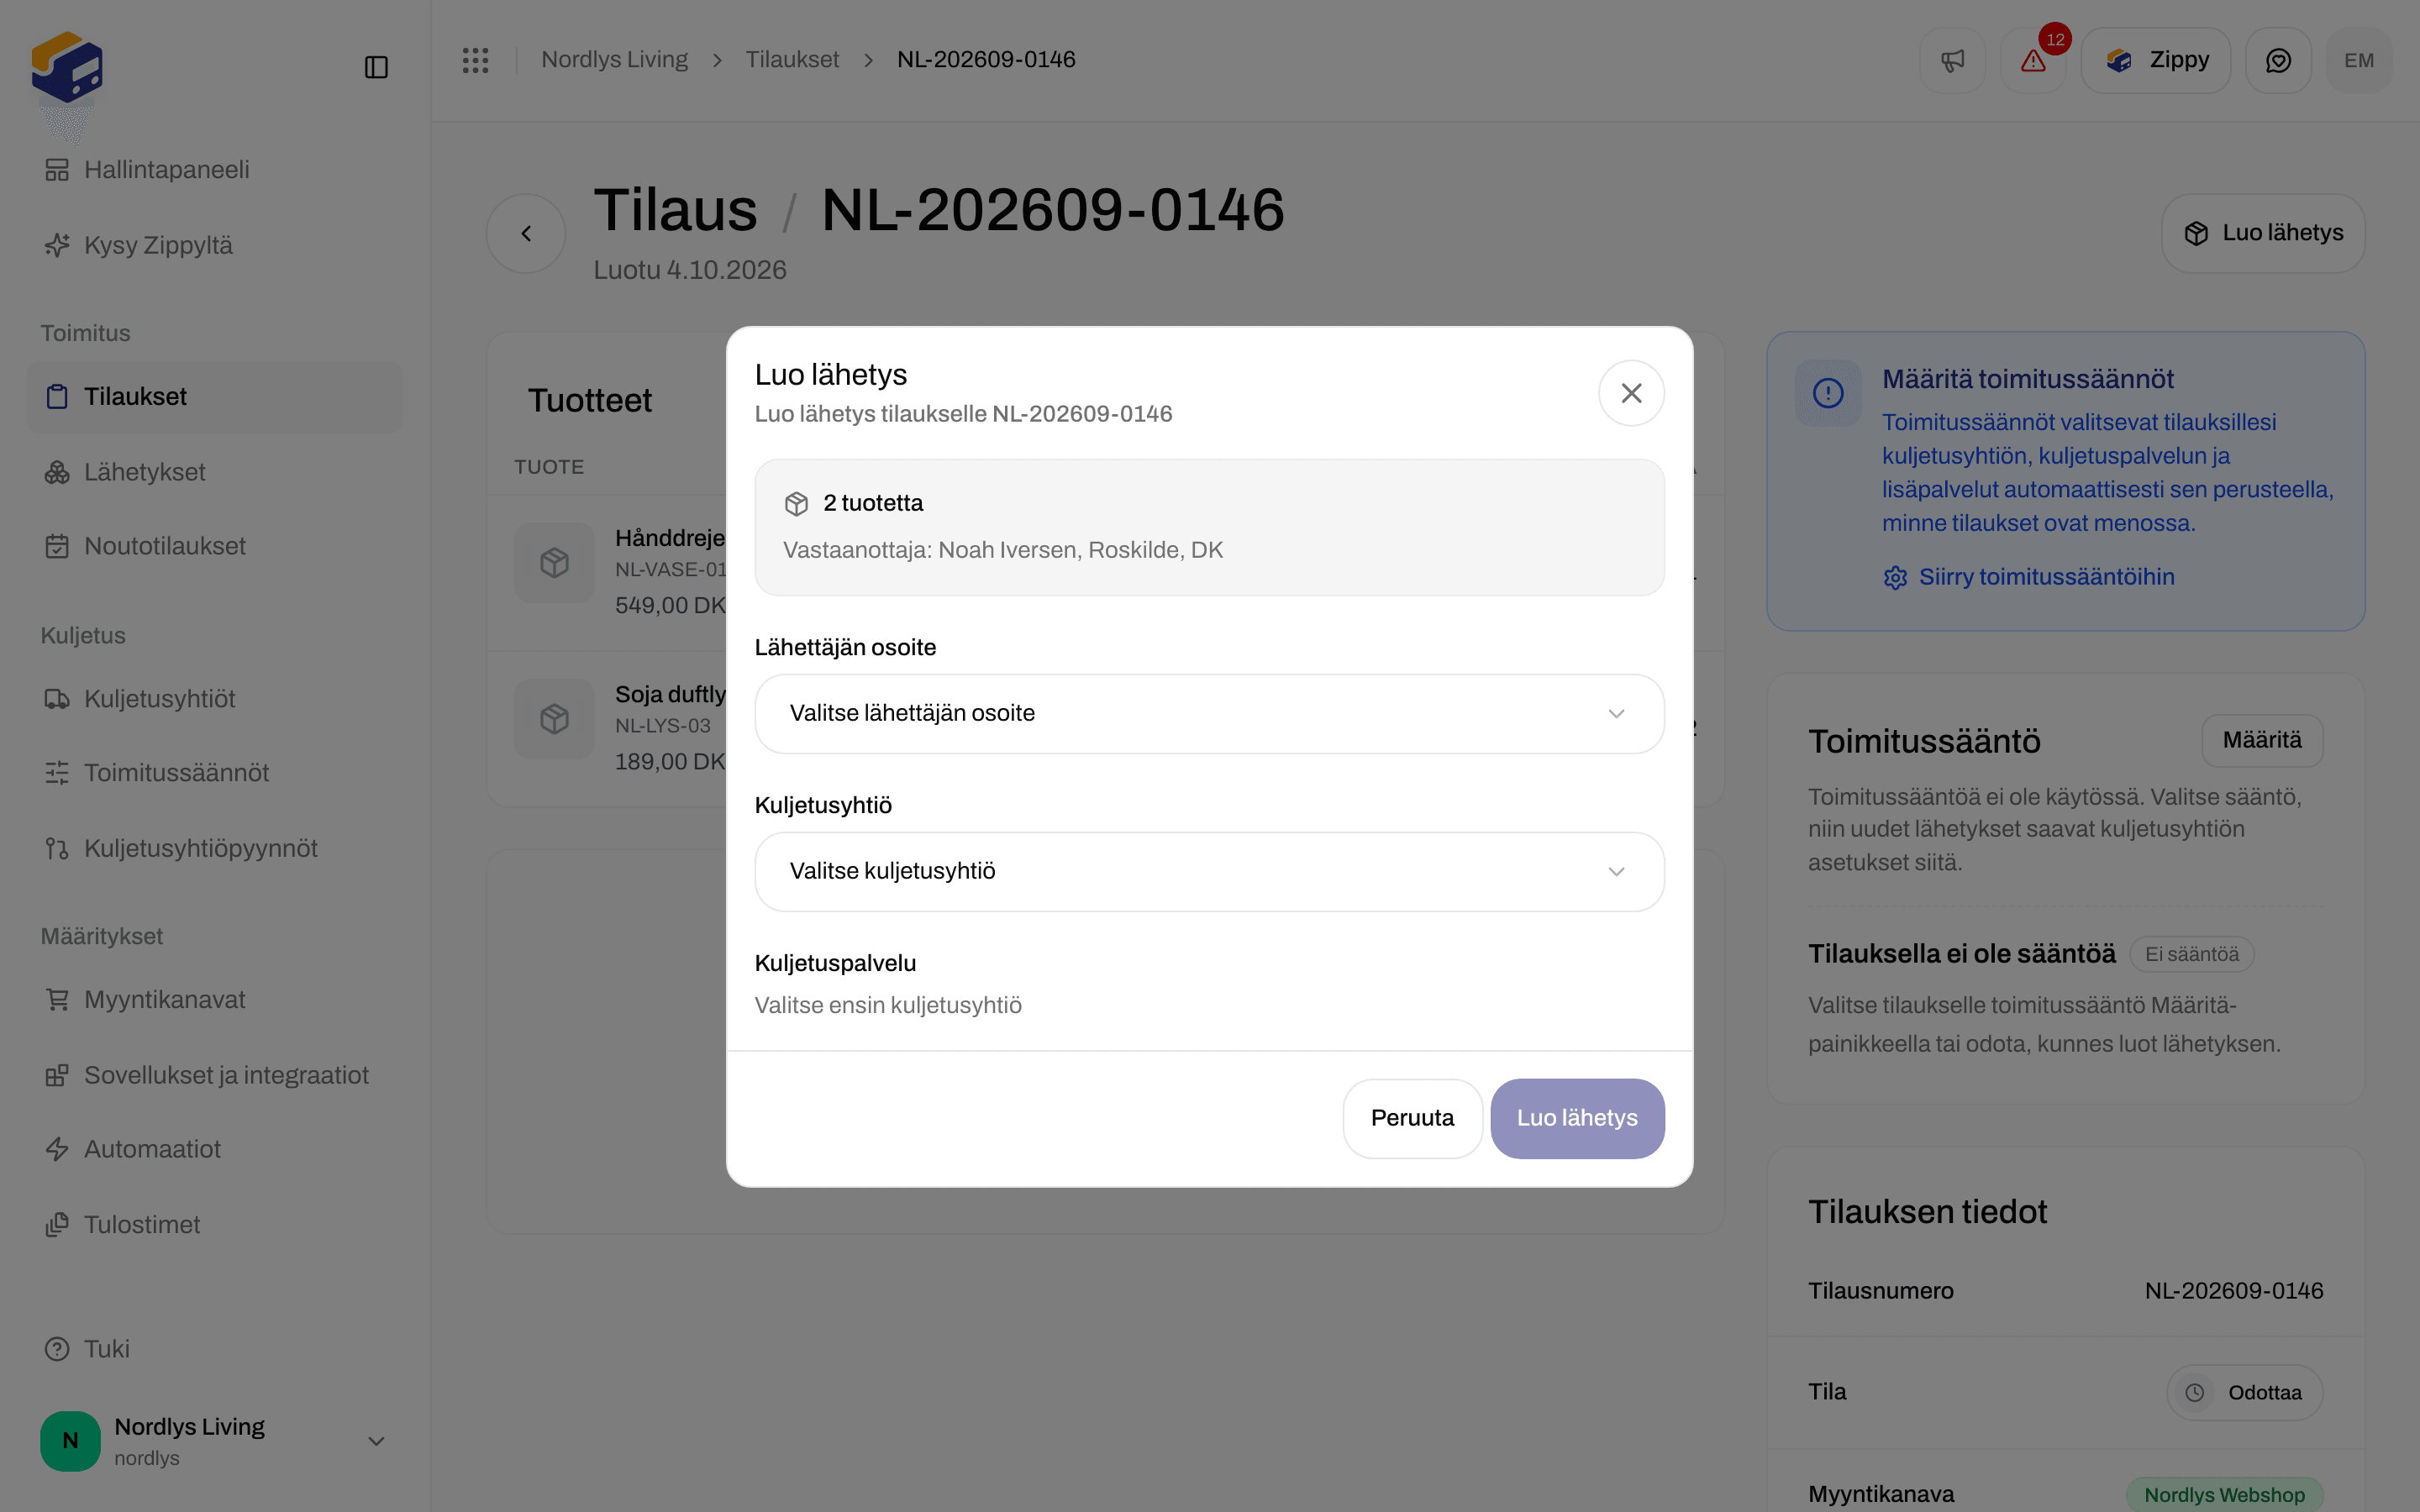Open Kysy Zippyltä
Image resolution: width=2420 pixels, height=1512 pixels.
pyautogui.click(x=215, y=245)
